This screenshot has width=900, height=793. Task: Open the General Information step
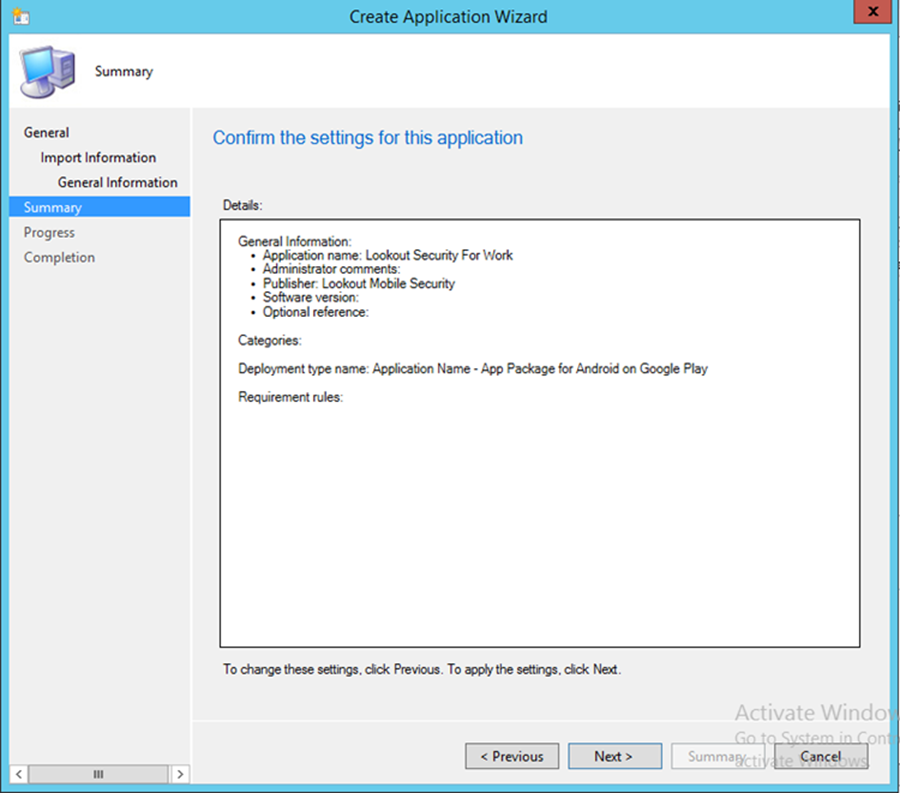pyautogui.click(x=118, y=182)
